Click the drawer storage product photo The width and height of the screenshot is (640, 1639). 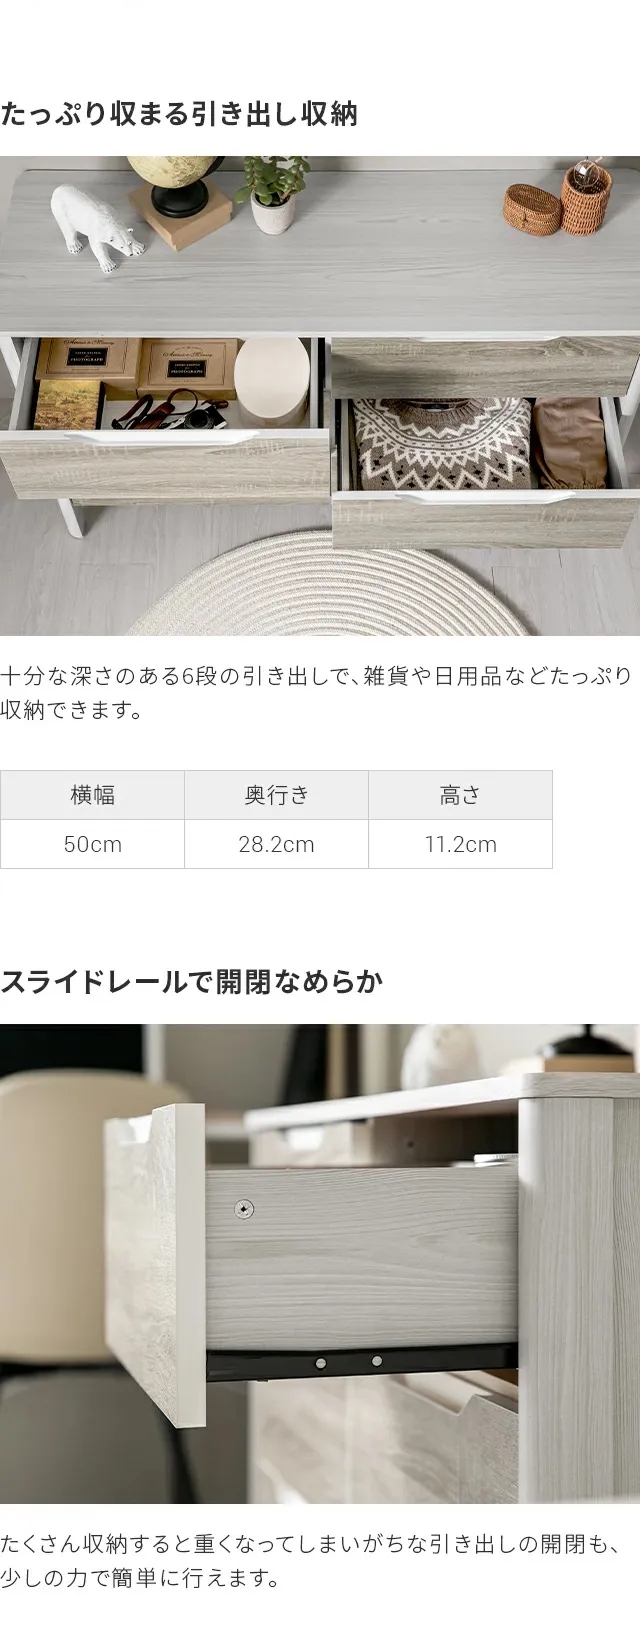(x=320, y=395)
